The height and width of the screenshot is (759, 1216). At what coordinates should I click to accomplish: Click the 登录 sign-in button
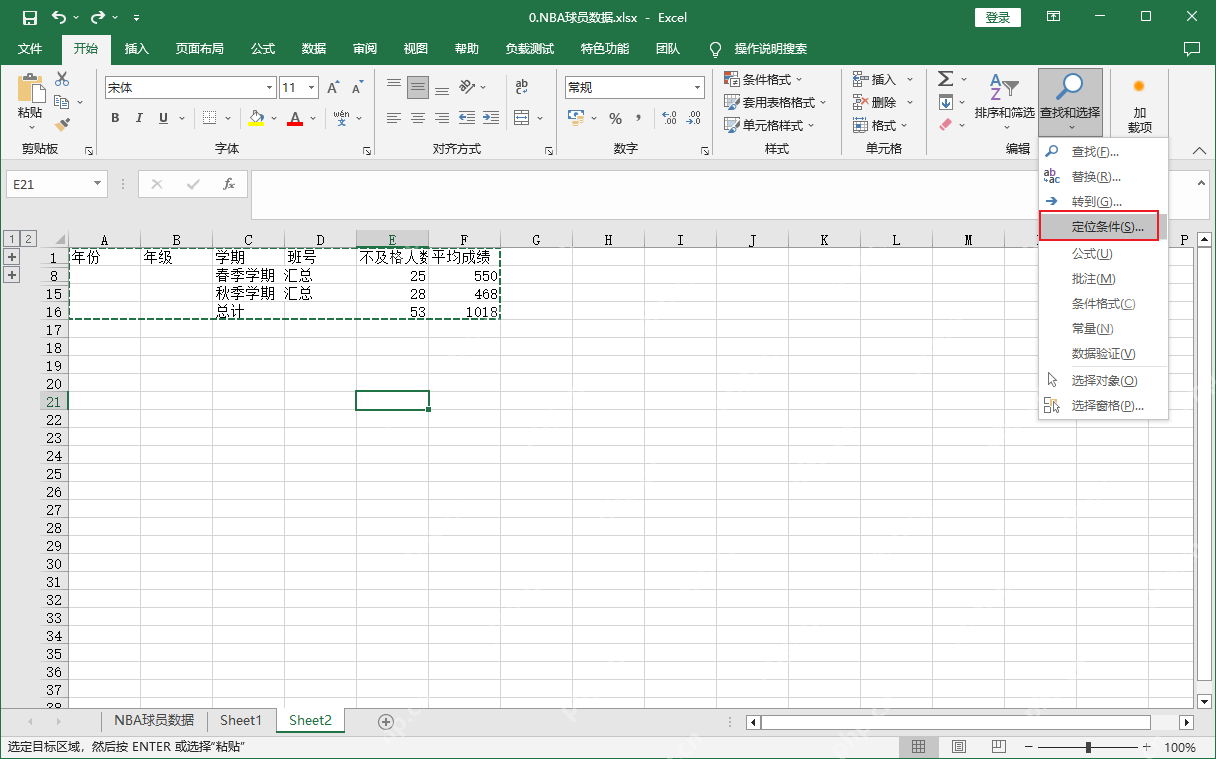998,17
